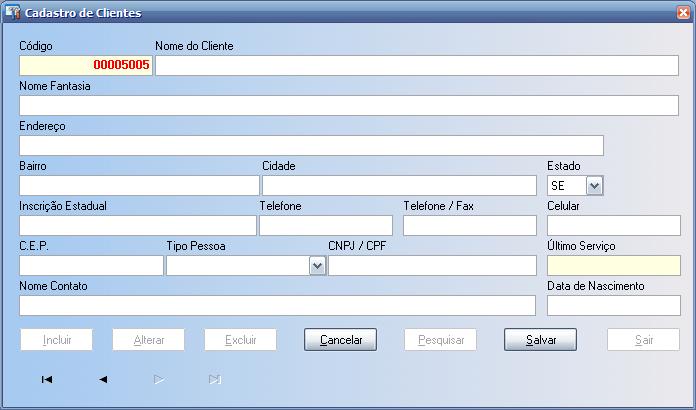Click previous record navigation arrow

click(103, 380)
